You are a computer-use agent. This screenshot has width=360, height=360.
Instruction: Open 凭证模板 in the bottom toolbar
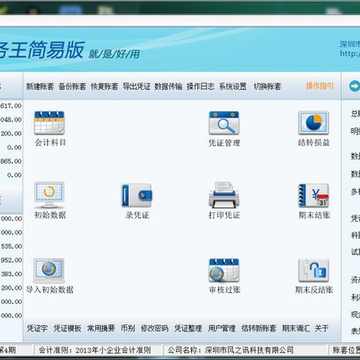coord(67,328)
